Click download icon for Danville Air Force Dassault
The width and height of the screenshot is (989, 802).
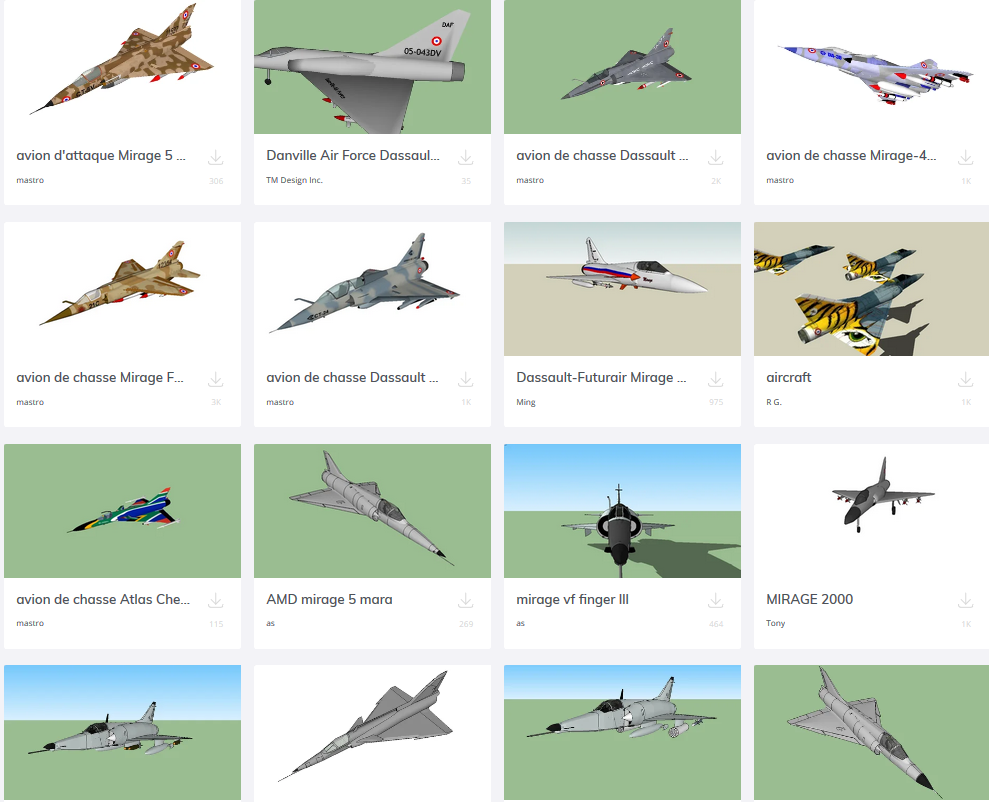[x=465, y=158]
